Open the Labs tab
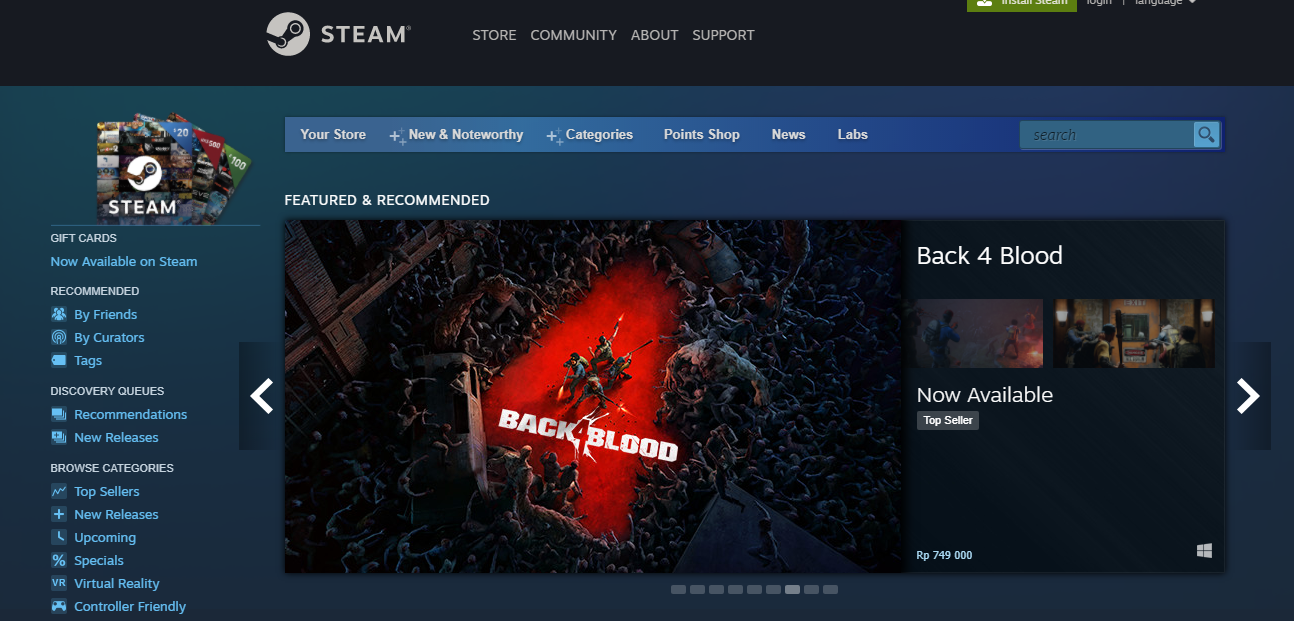Screen dimensions: 1294x621 pyautogui.click(x=853, y=135)
